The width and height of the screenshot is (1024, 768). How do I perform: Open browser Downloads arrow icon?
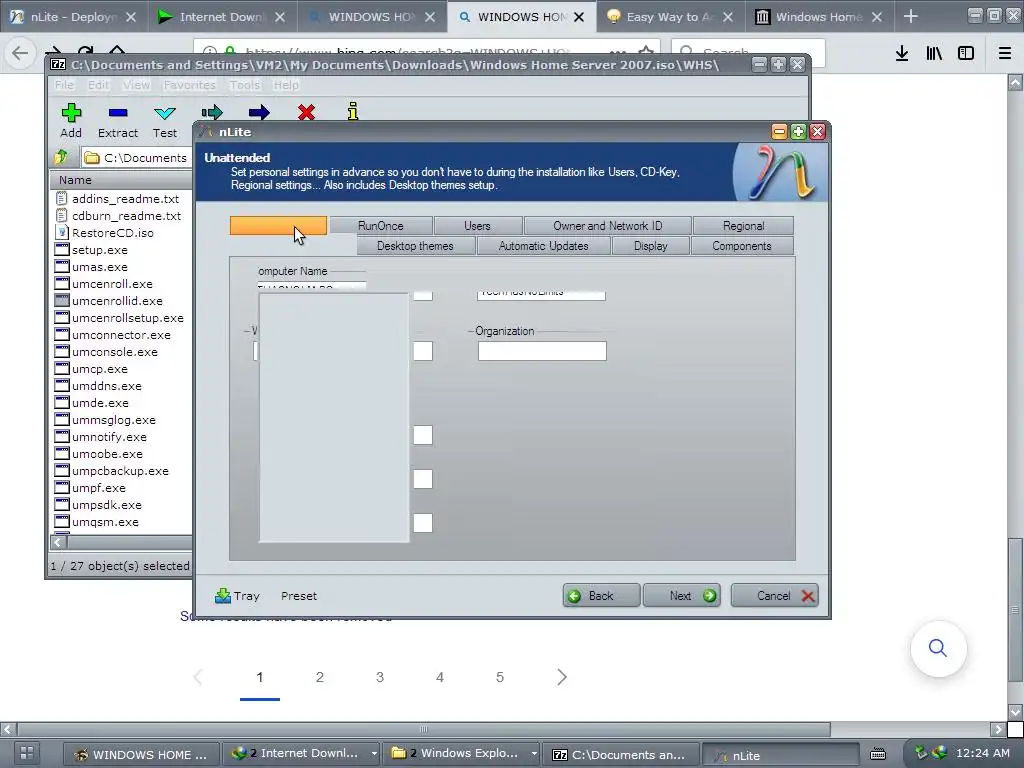(902, 53)
